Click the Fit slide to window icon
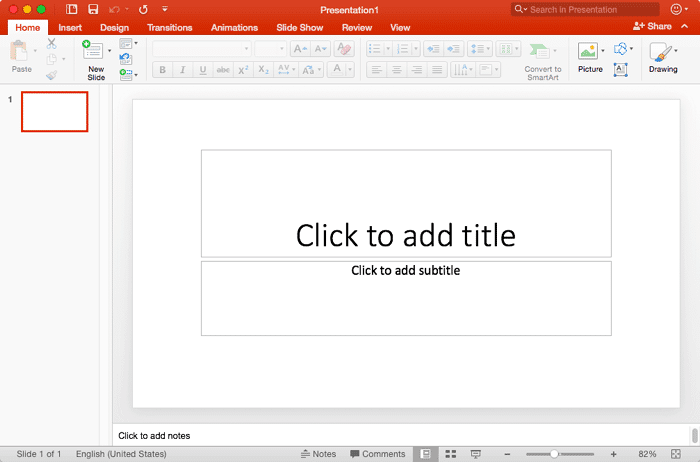Screen dimensions: 700x462 (676, 454)
